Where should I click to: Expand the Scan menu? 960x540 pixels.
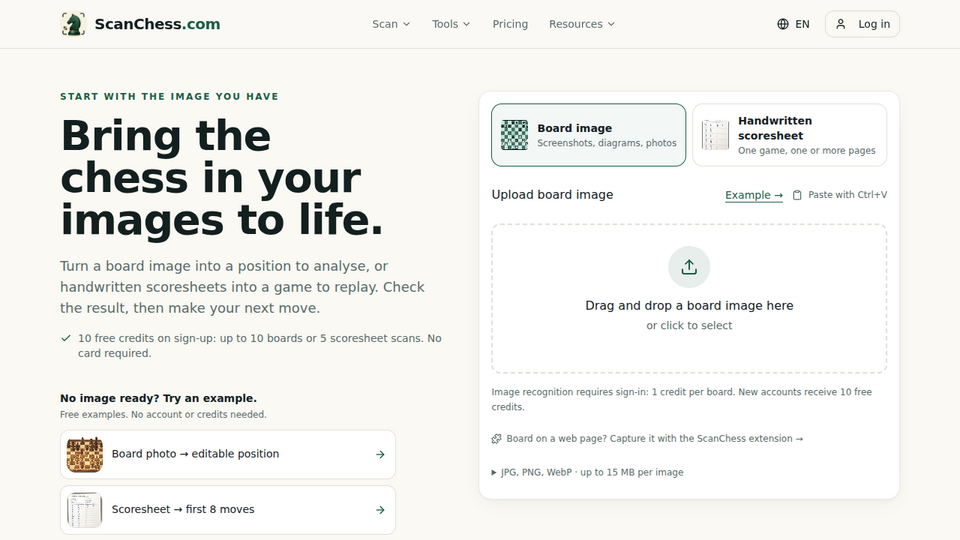[x=391, y=24]
